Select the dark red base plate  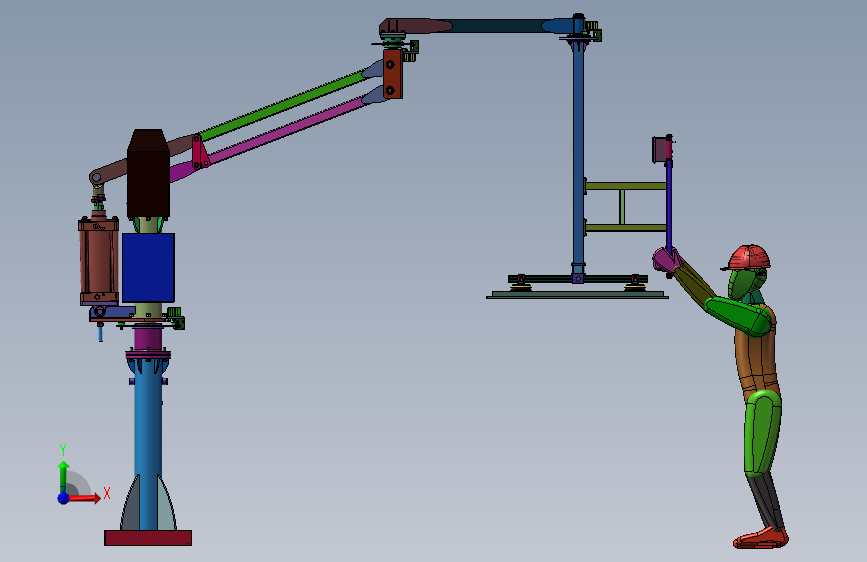148,538
